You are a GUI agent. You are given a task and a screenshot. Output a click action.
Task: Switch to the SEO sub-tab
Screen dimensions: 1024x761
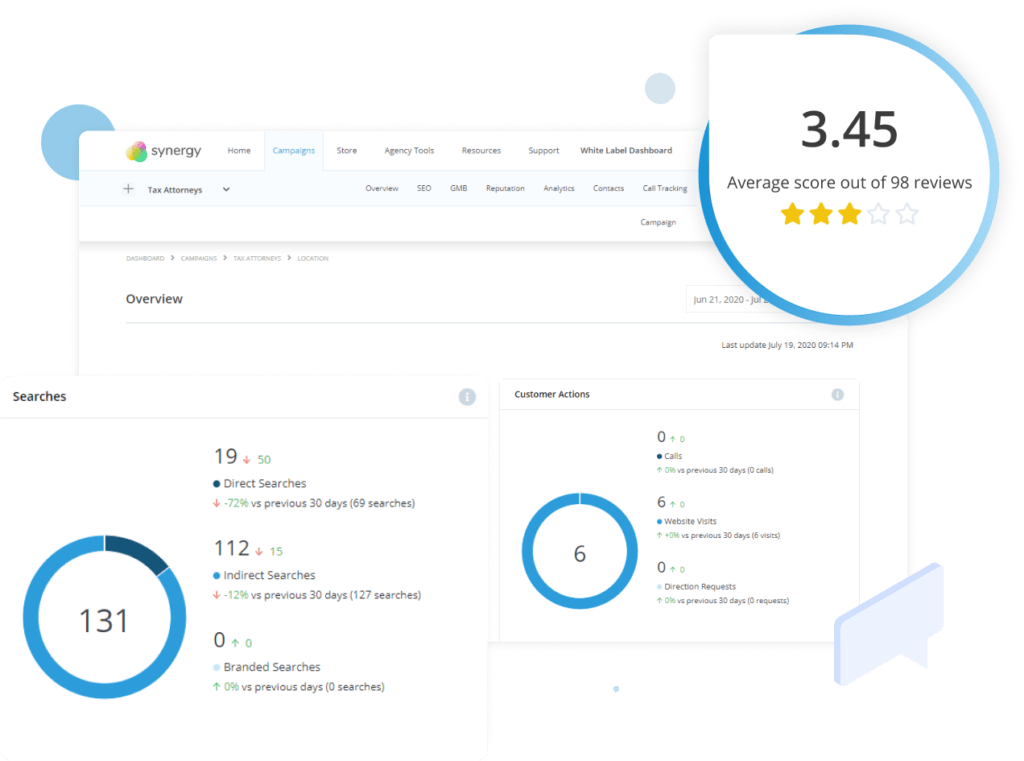424,188
